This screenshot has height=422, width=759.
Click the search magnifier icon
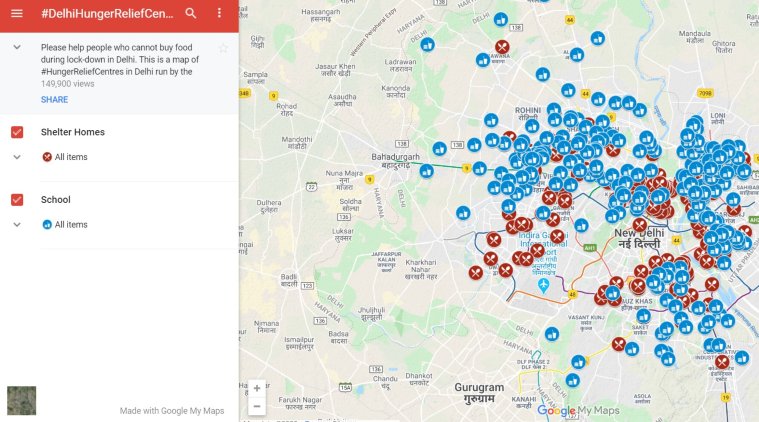click(191, 14)
